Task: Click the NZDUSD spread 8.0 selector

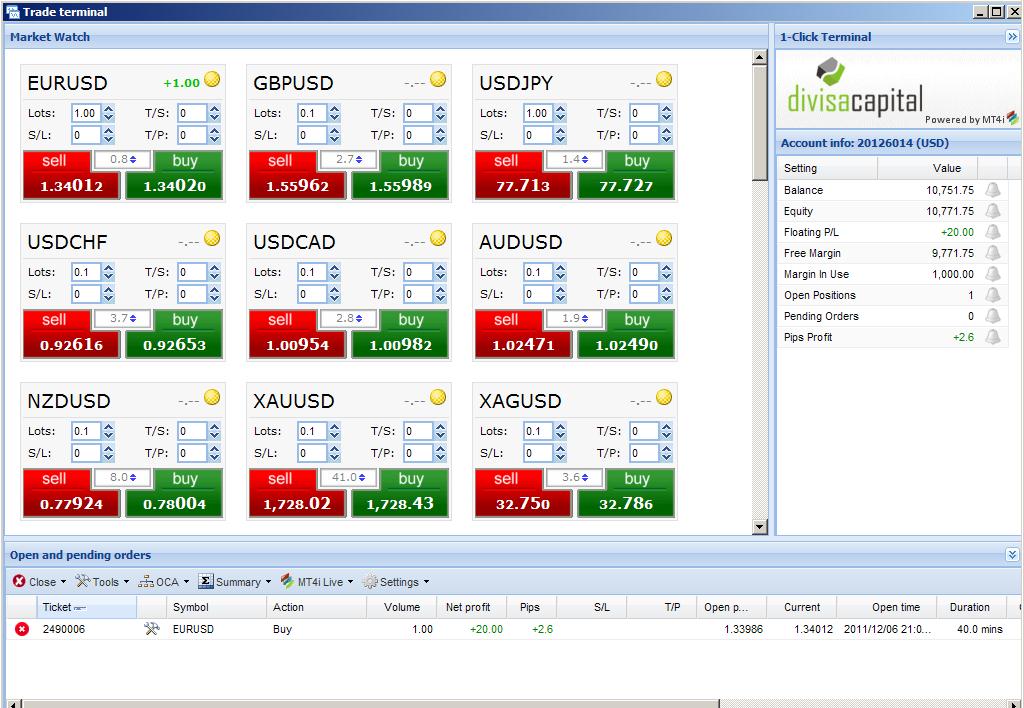Action: (123, 477)
